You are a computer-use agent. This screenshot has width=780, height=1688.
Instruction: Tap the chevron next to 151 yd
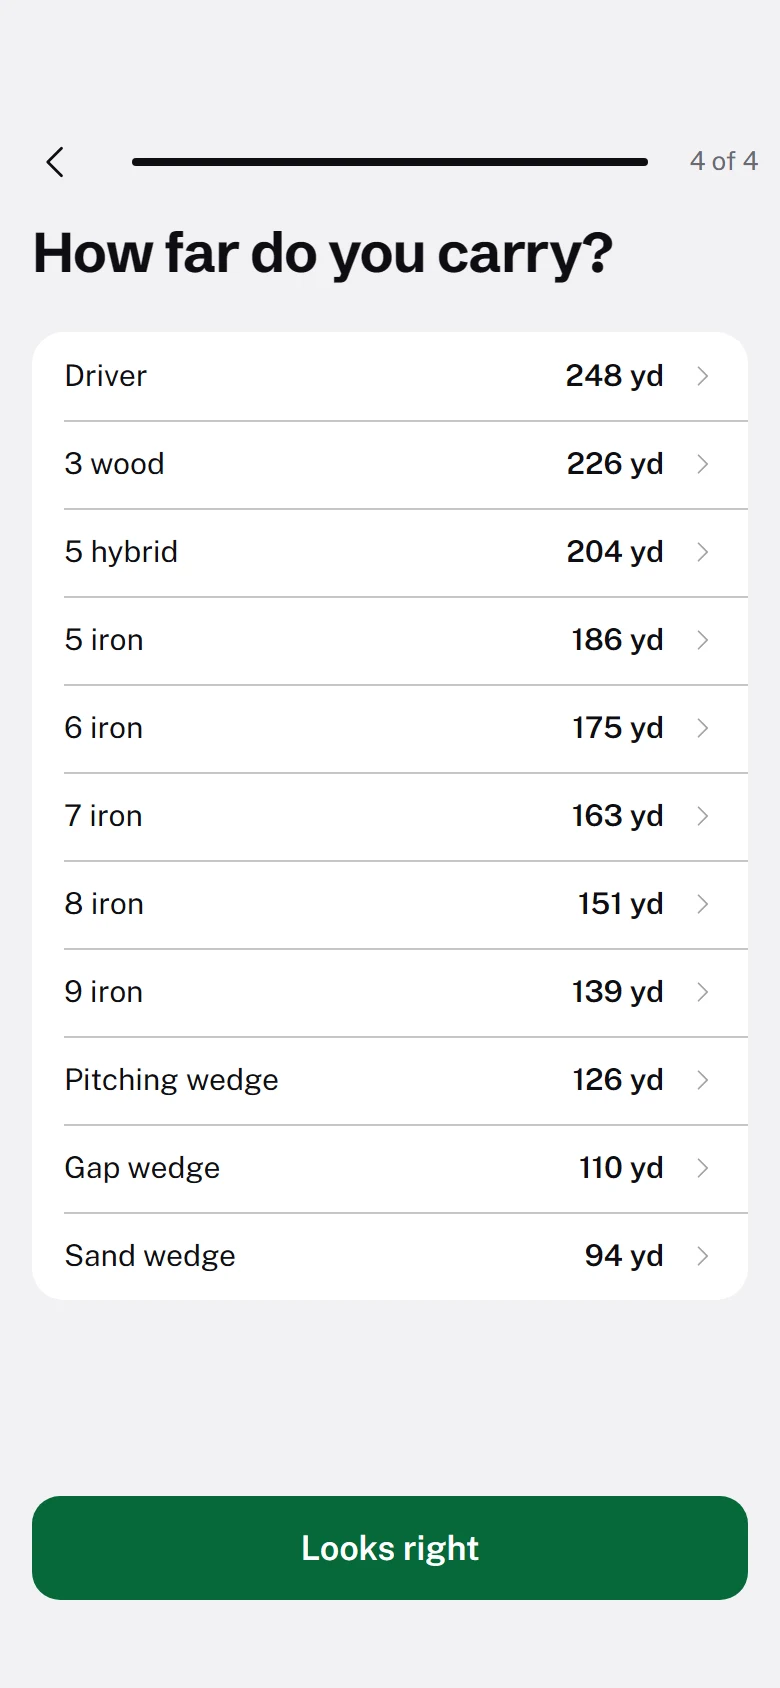tap(703, 904)
